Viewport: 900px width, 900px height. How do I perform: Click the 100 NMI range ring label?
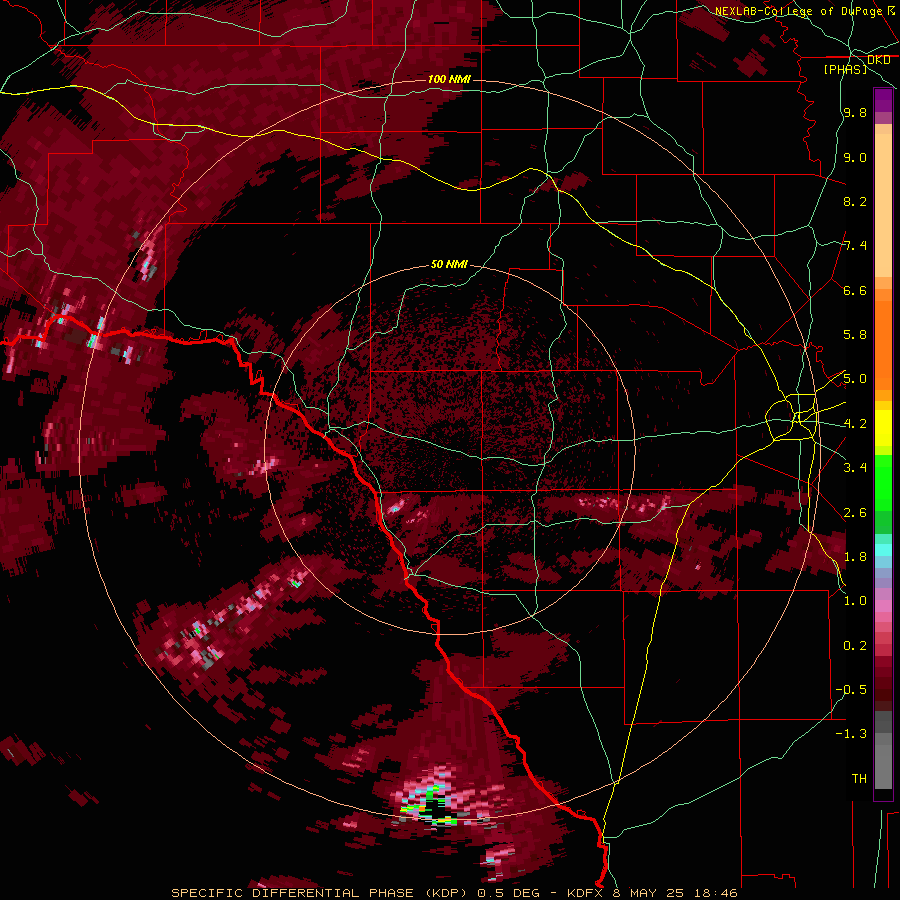coord(449,79)
